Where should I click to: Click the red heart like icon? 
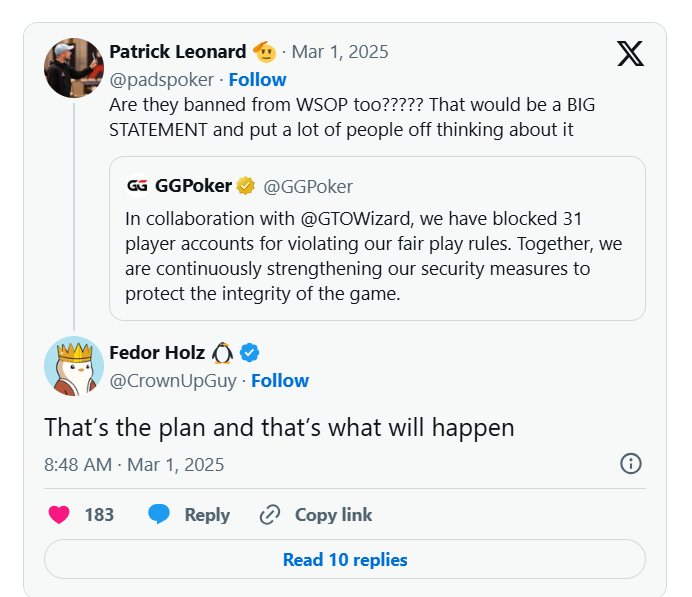pos(59,515)
